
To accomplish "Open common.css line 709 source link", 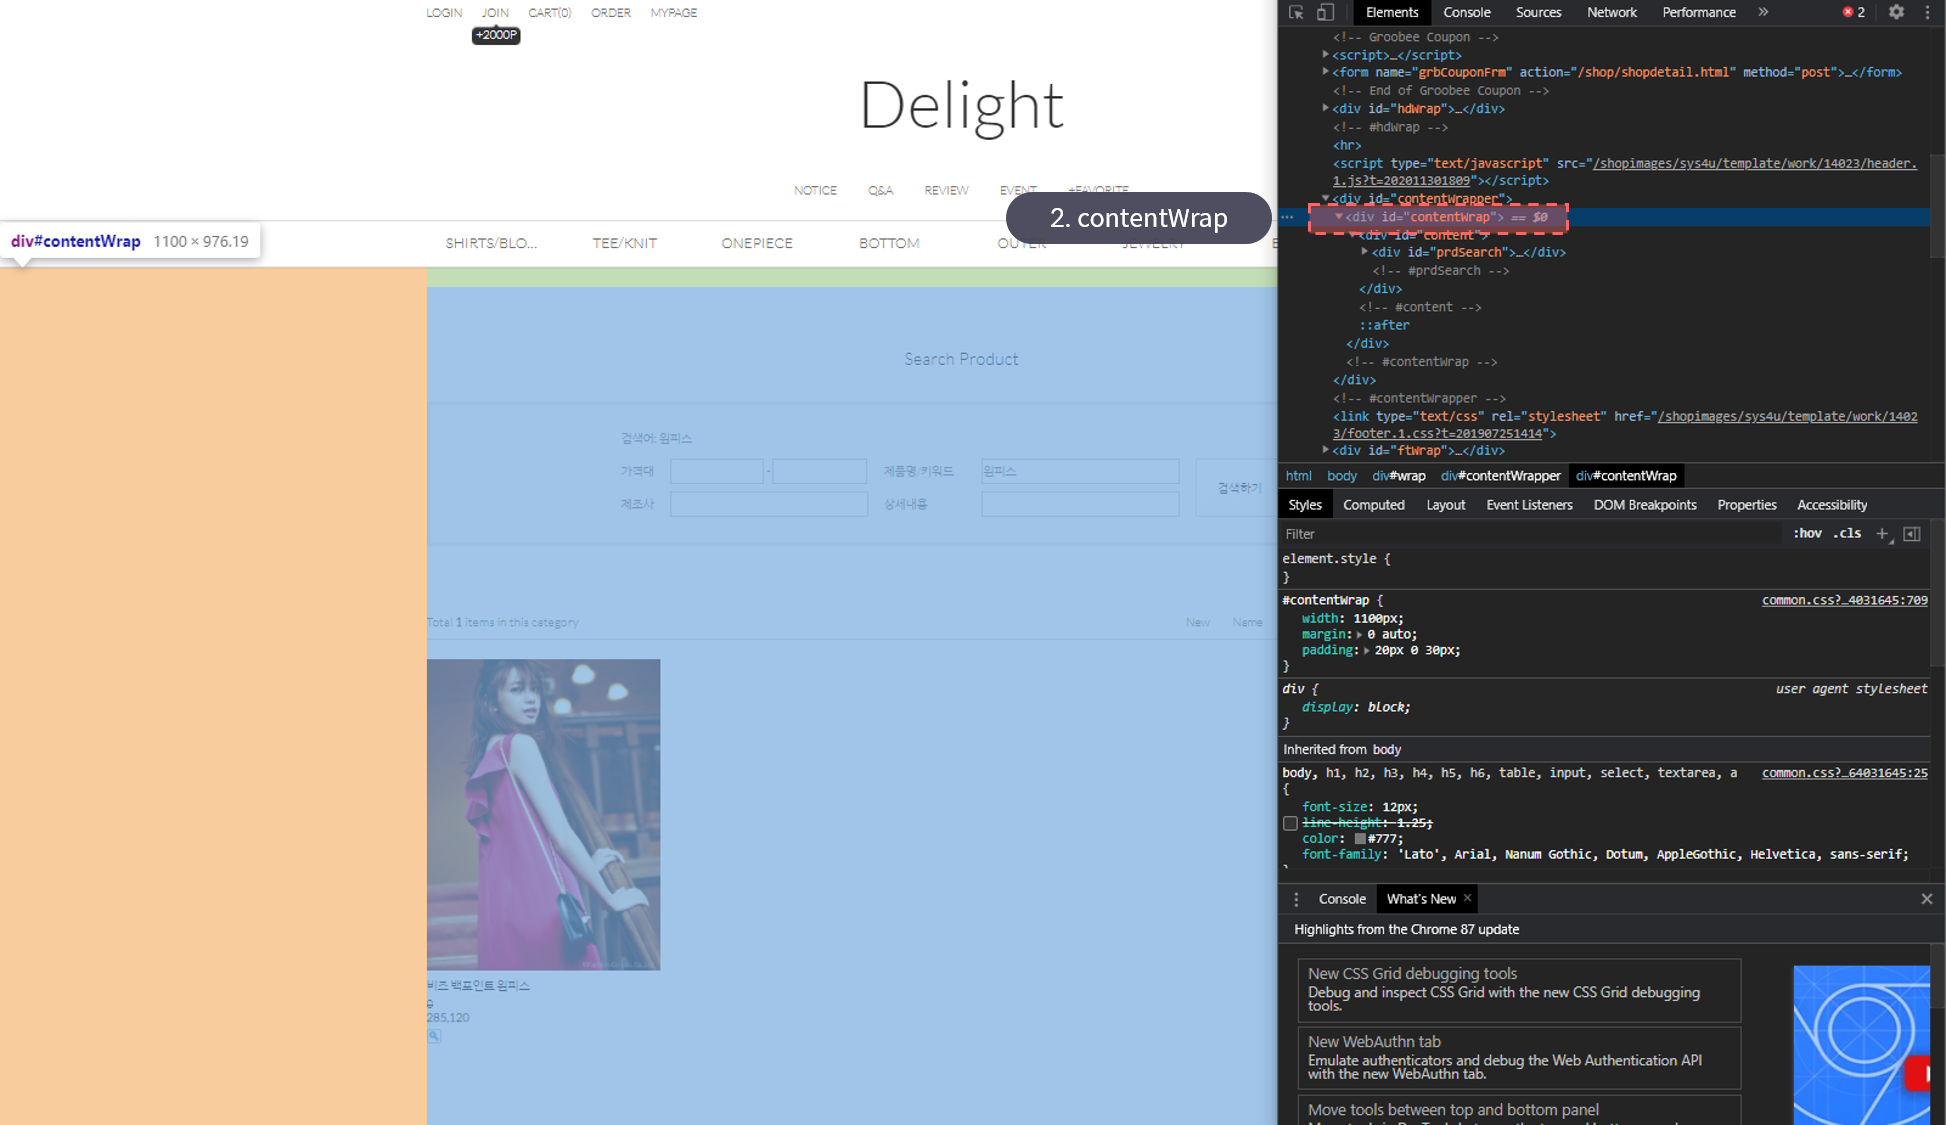I will point(1844,600).
